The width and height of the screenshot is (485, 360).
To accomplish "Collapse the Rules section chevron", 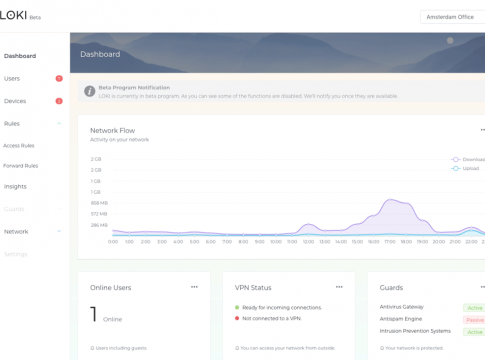I will tap(59, 123).
